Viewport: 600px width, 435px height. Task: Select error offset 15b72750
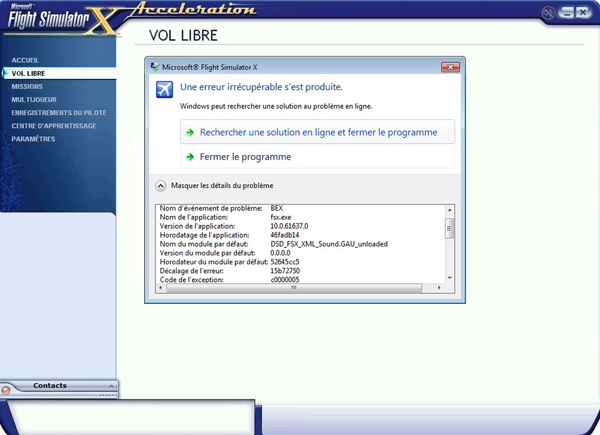coord(285,271)
